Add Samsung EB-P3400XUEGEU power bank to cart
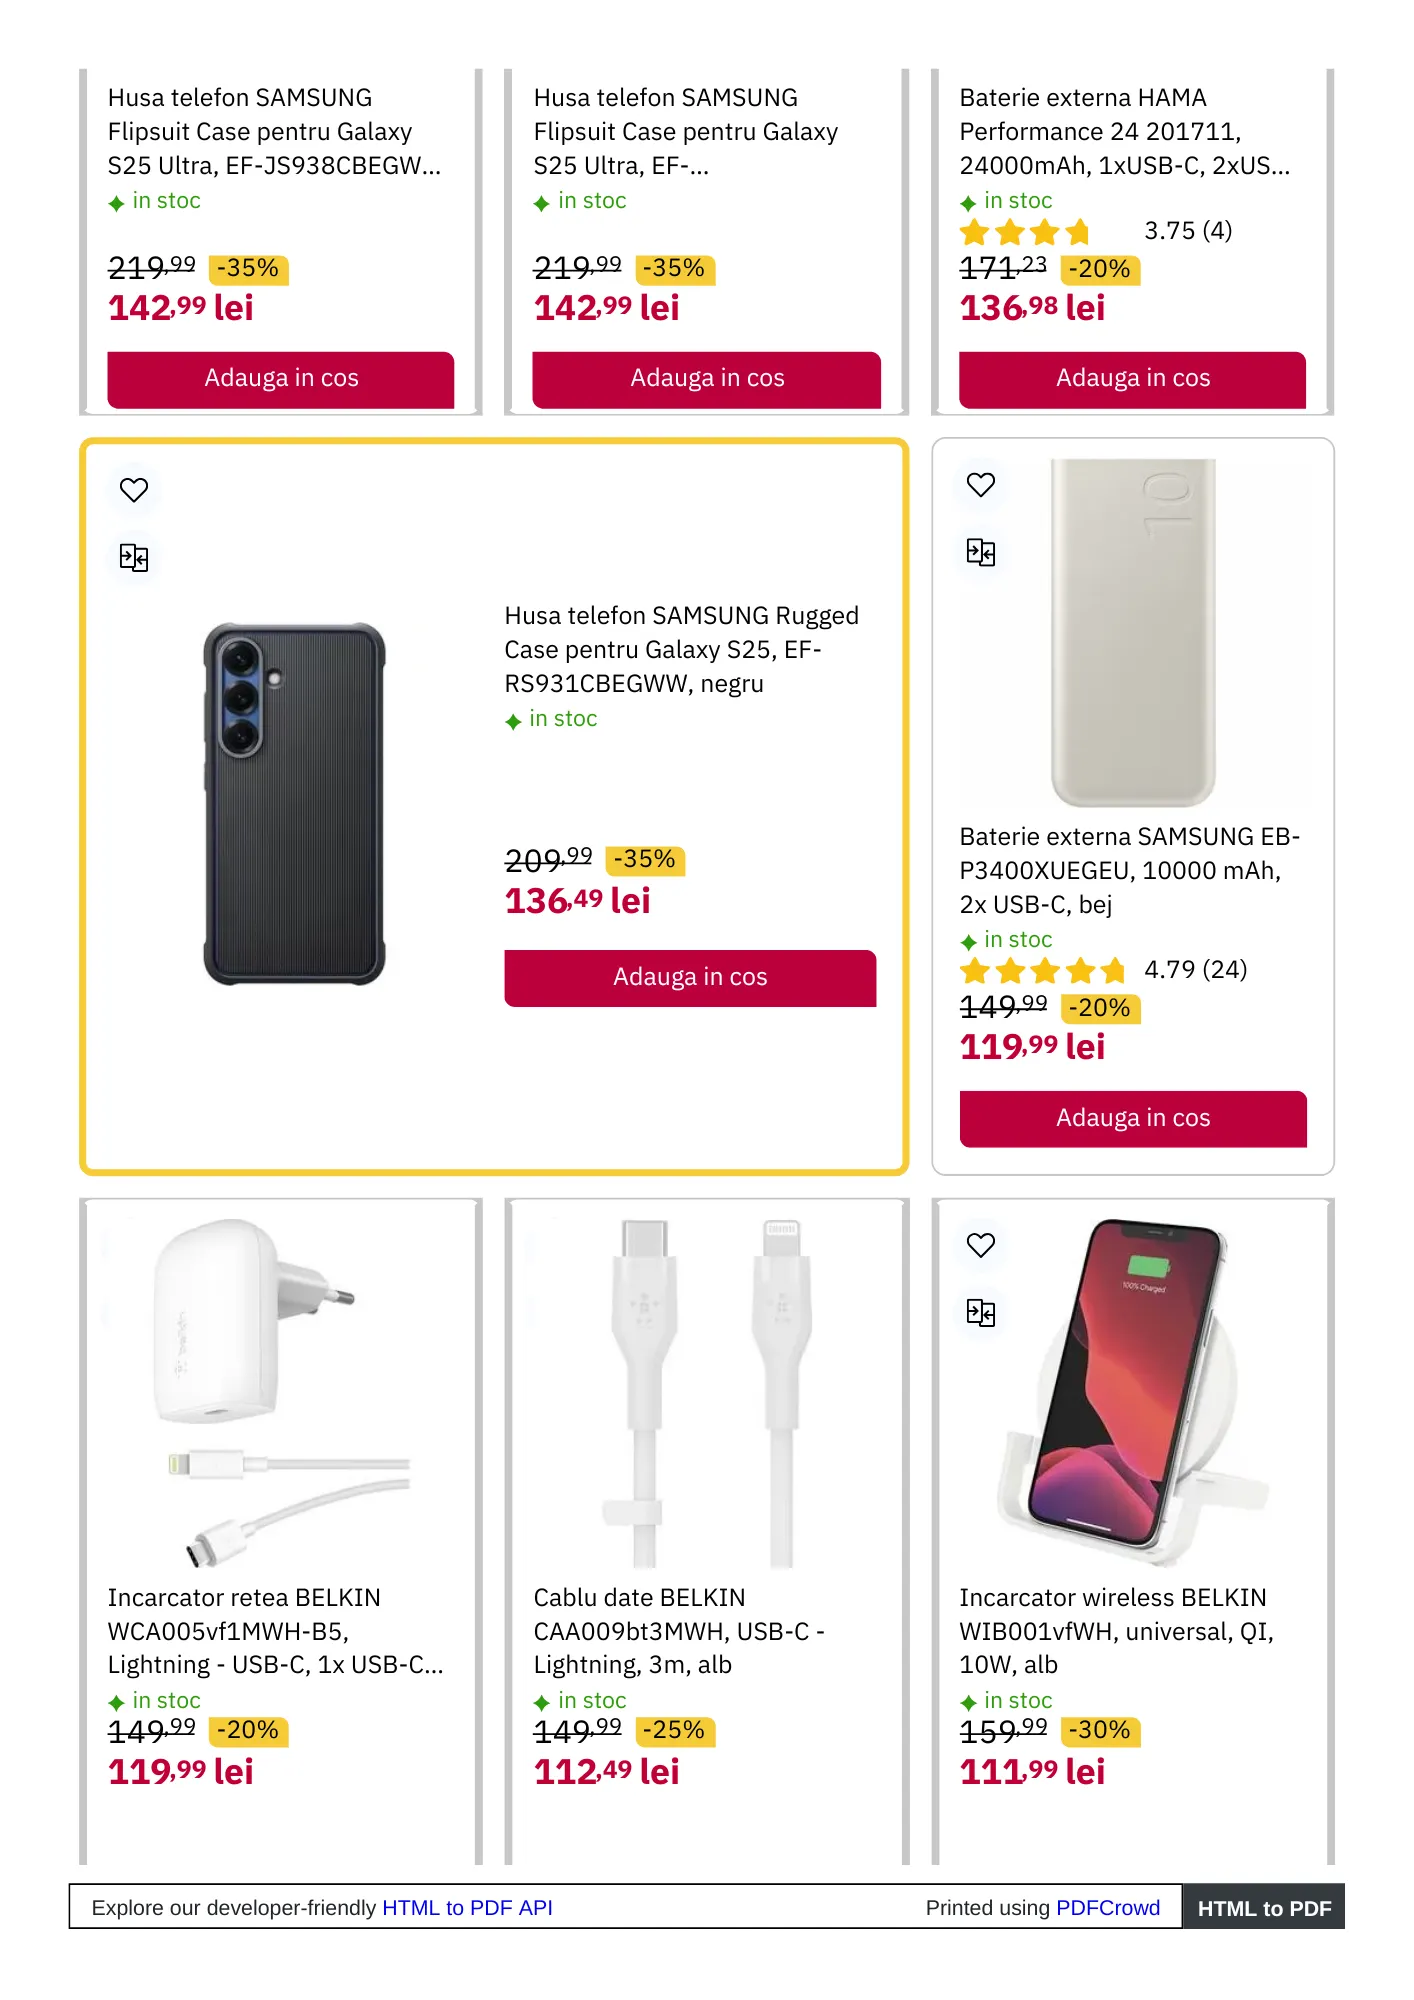The height and width of the screenshot is (2000, 1414). tap(1132, 1118)
